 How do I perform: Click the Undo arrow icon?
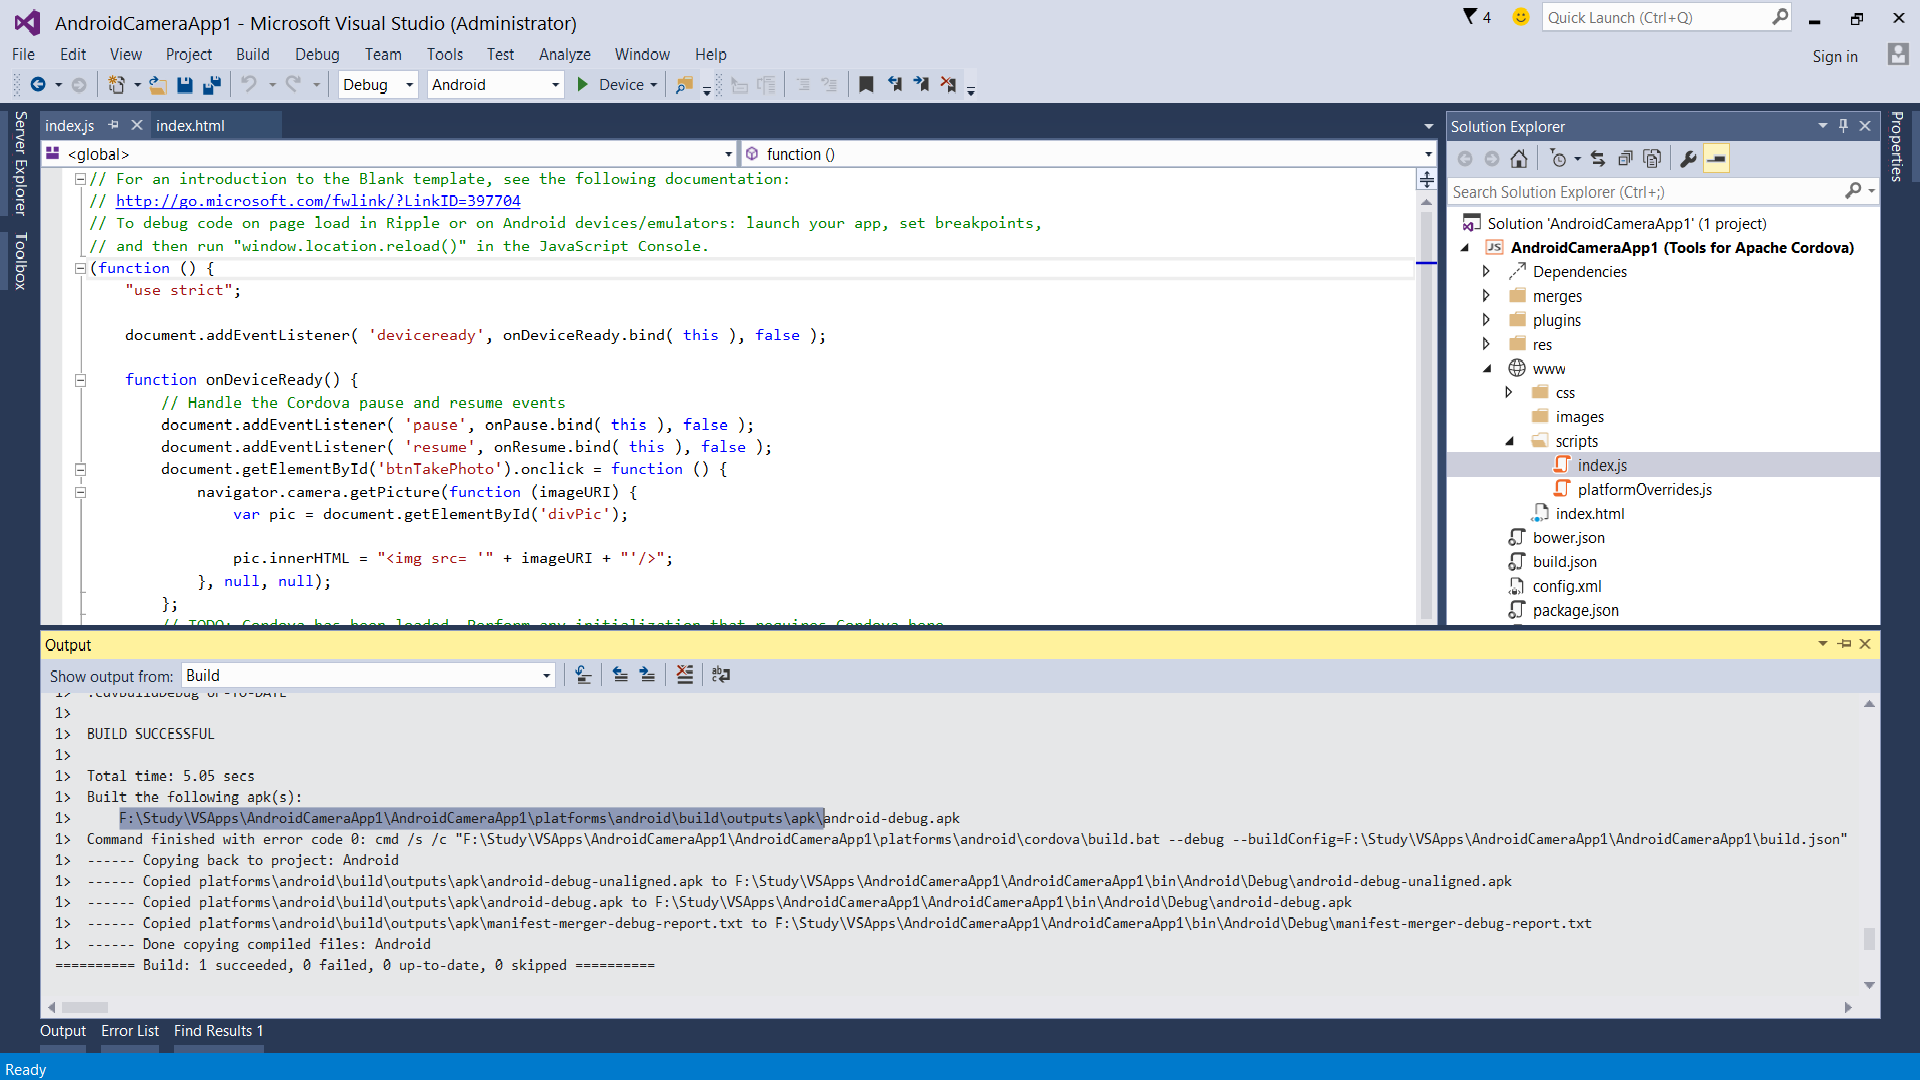249,85
